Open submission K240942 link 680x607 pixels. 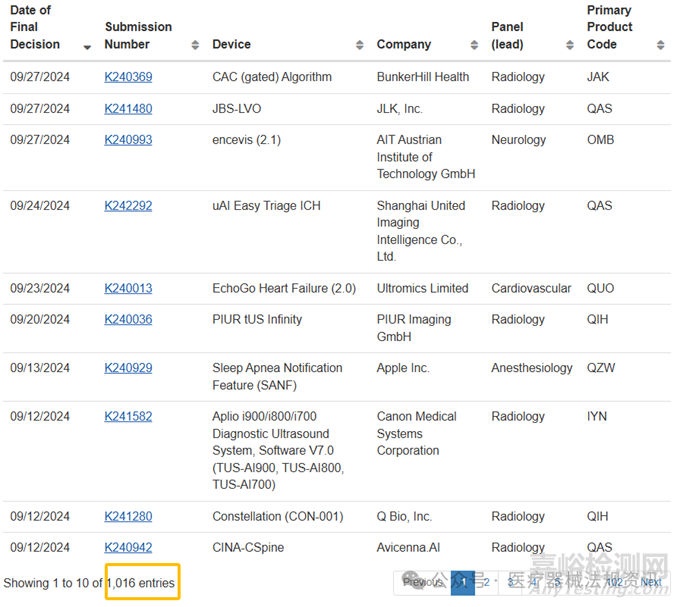128,548
